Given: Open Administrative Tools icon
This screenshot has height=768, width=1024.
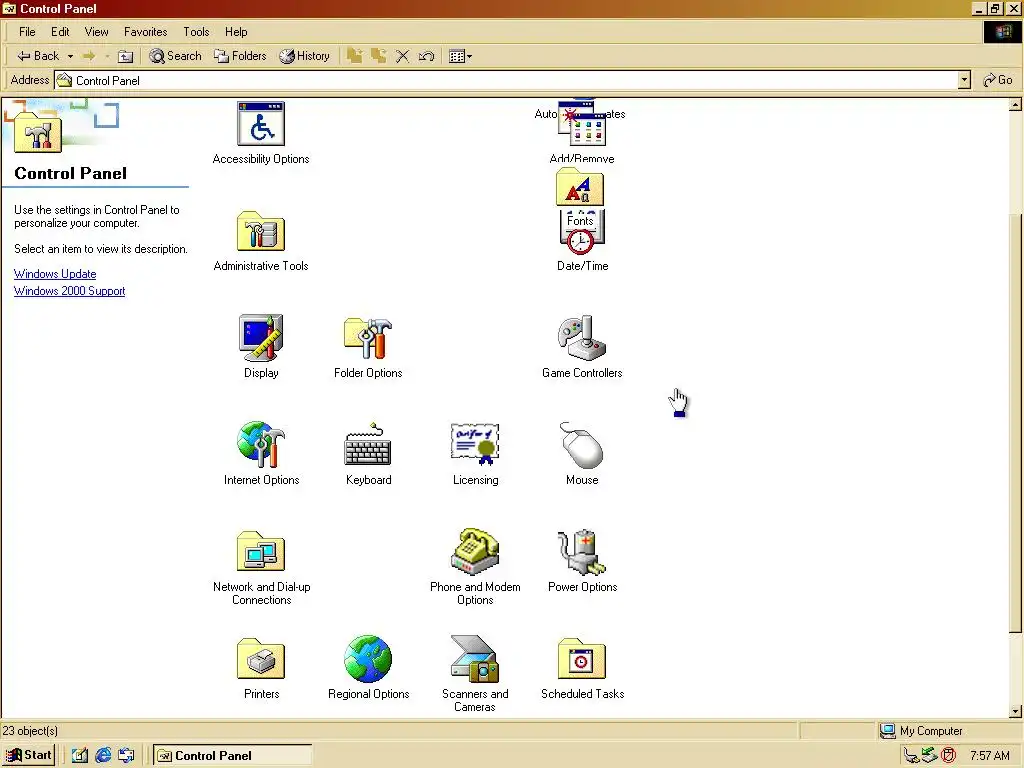Looking at the screenshot, I should click(261, 231).
